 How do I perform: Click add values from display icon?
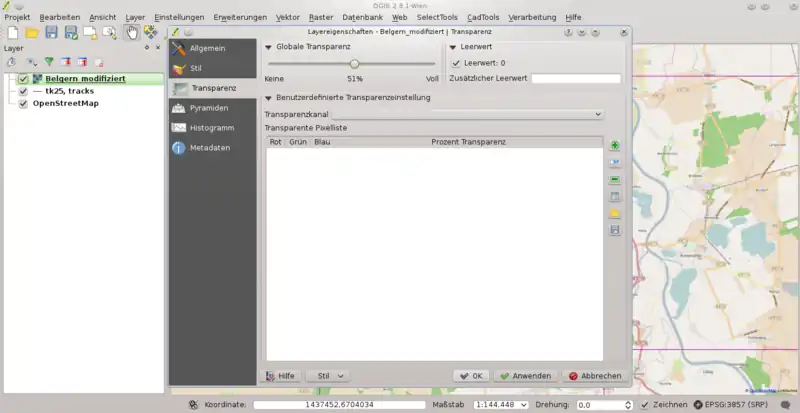[x=615, y=162]
